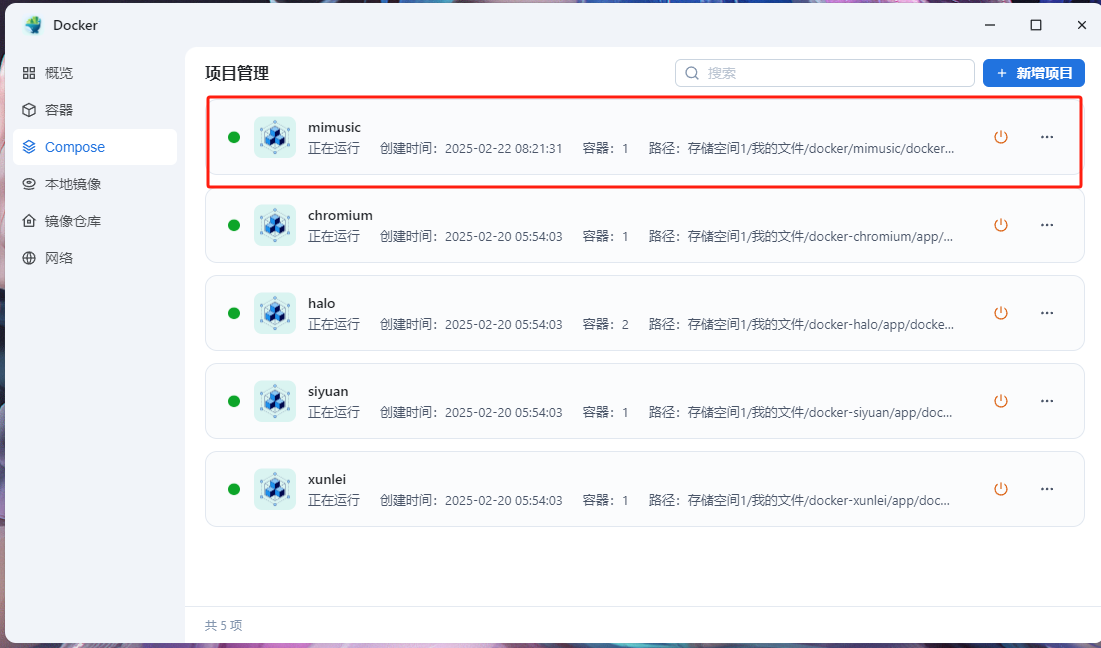Open the 容器 containers section
Viewport: 1101px width, 648px height.
59,110
